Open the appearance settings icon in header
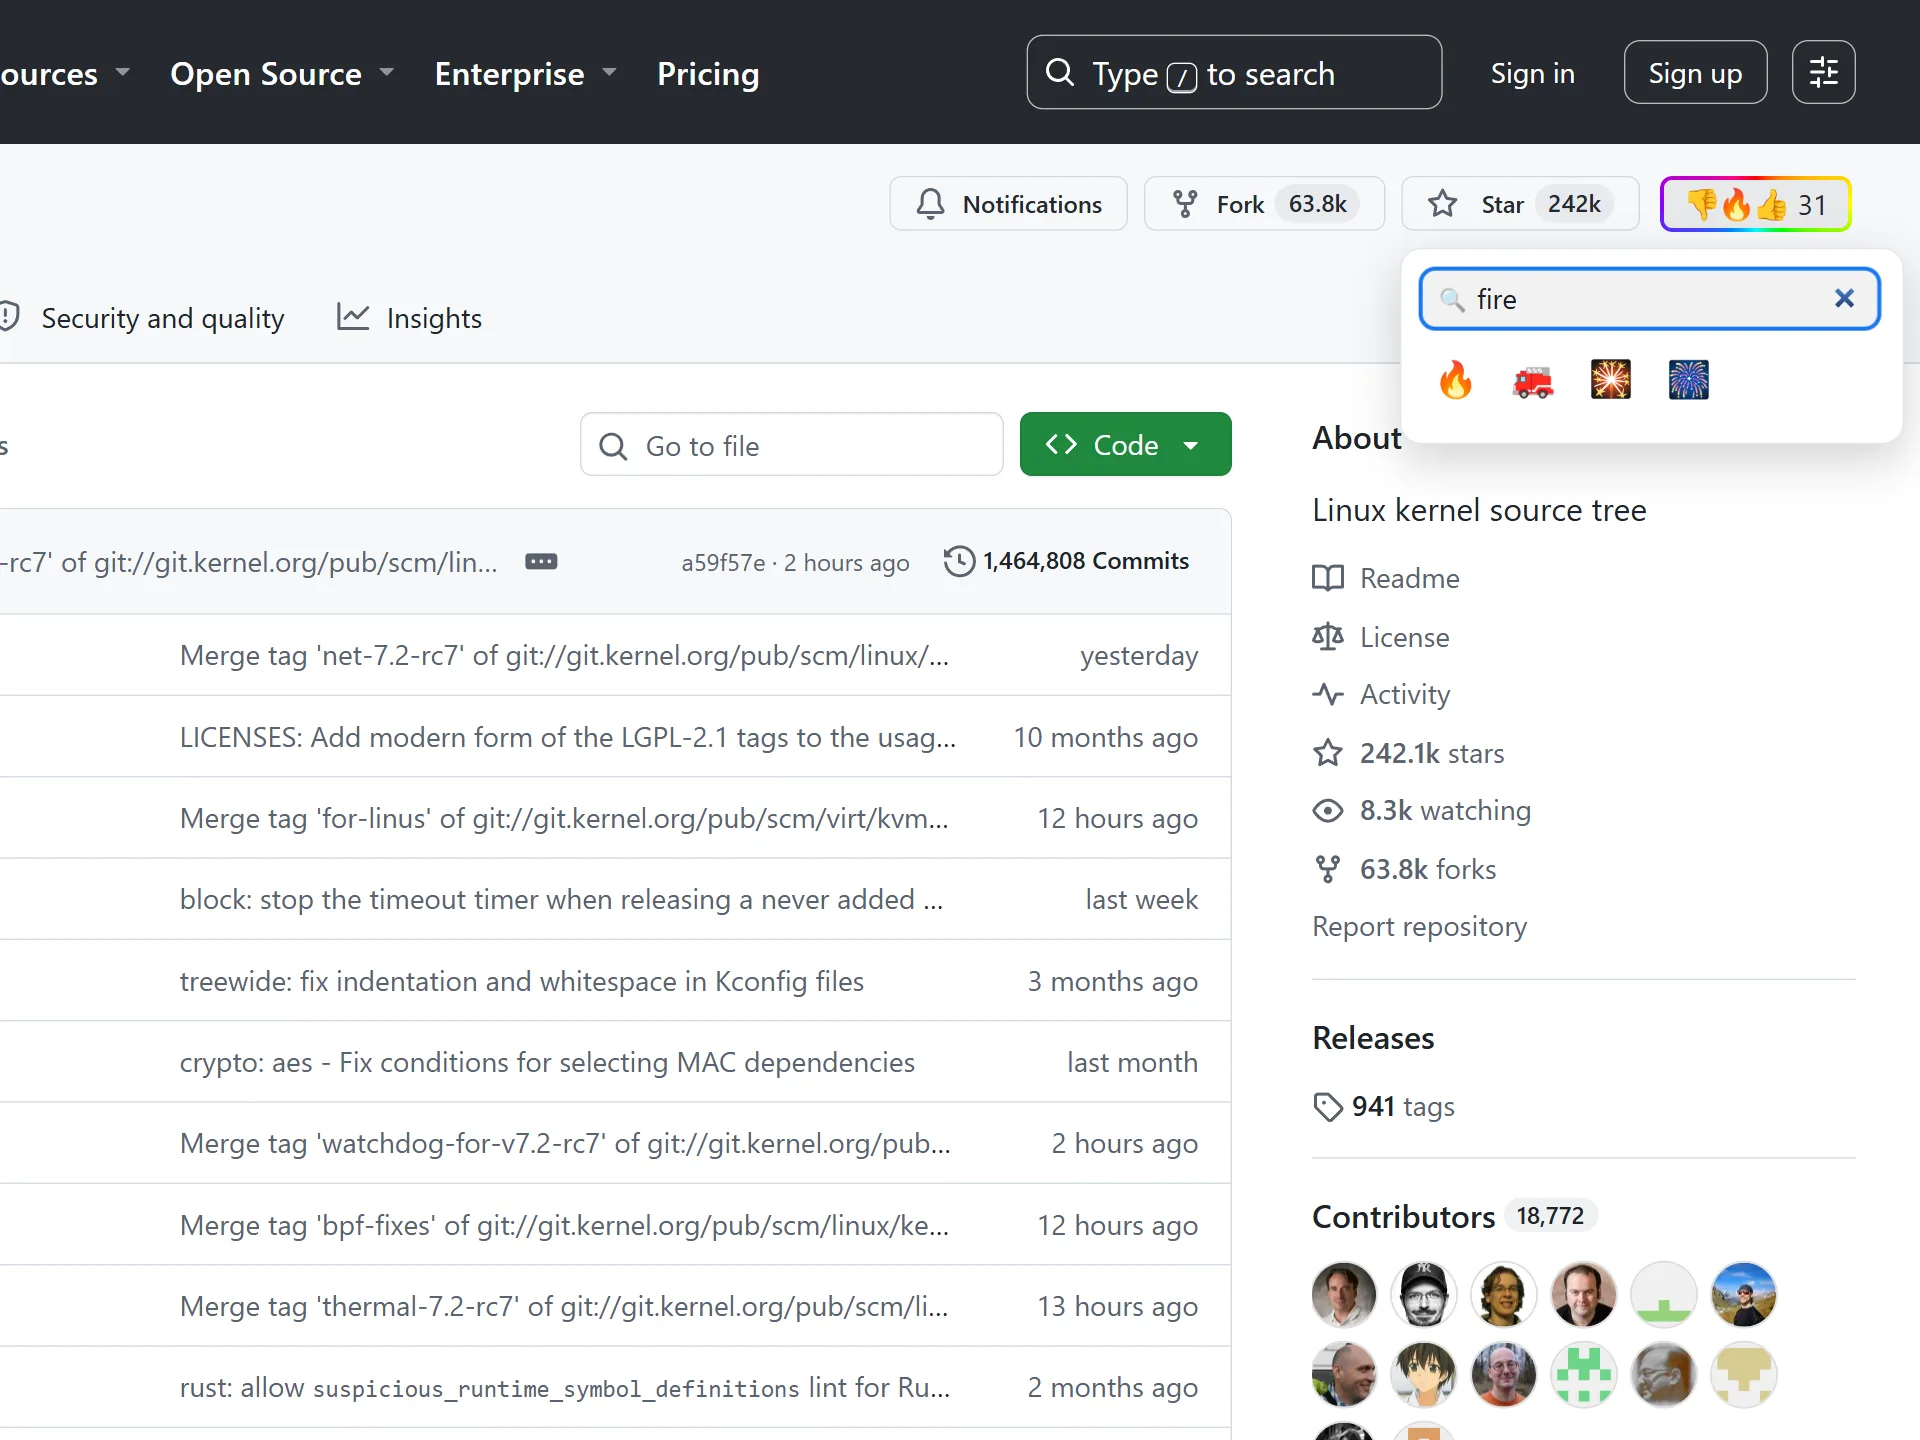Image resolution: width=1920 pixels, height=1440 pixels. pos(1824,72)
